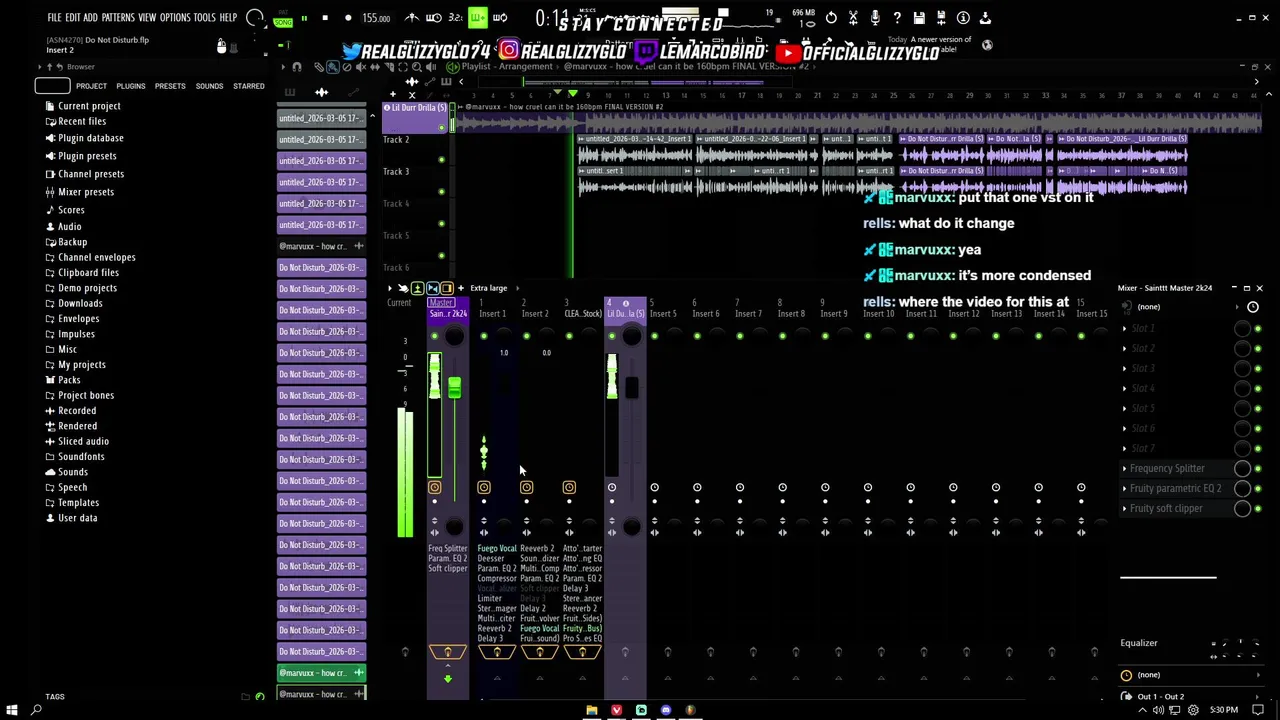The height and width of the screenshot is (720, 1280).
Task: Open the OPTIONS menu
Action: (x=175, y=18)
